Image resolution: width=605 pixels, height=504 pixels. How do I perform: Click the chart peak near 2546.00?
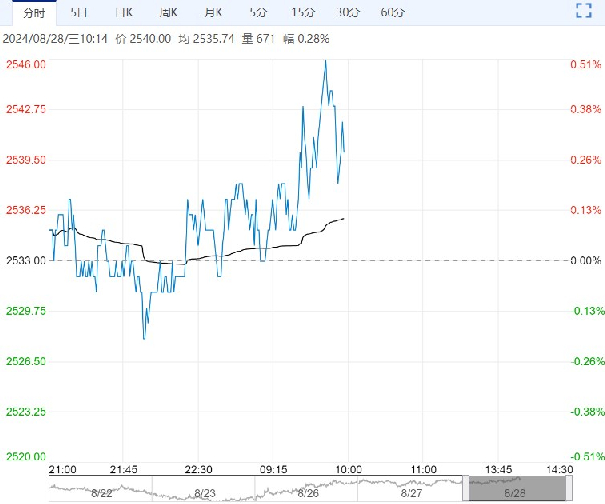(x=325, y=62)
